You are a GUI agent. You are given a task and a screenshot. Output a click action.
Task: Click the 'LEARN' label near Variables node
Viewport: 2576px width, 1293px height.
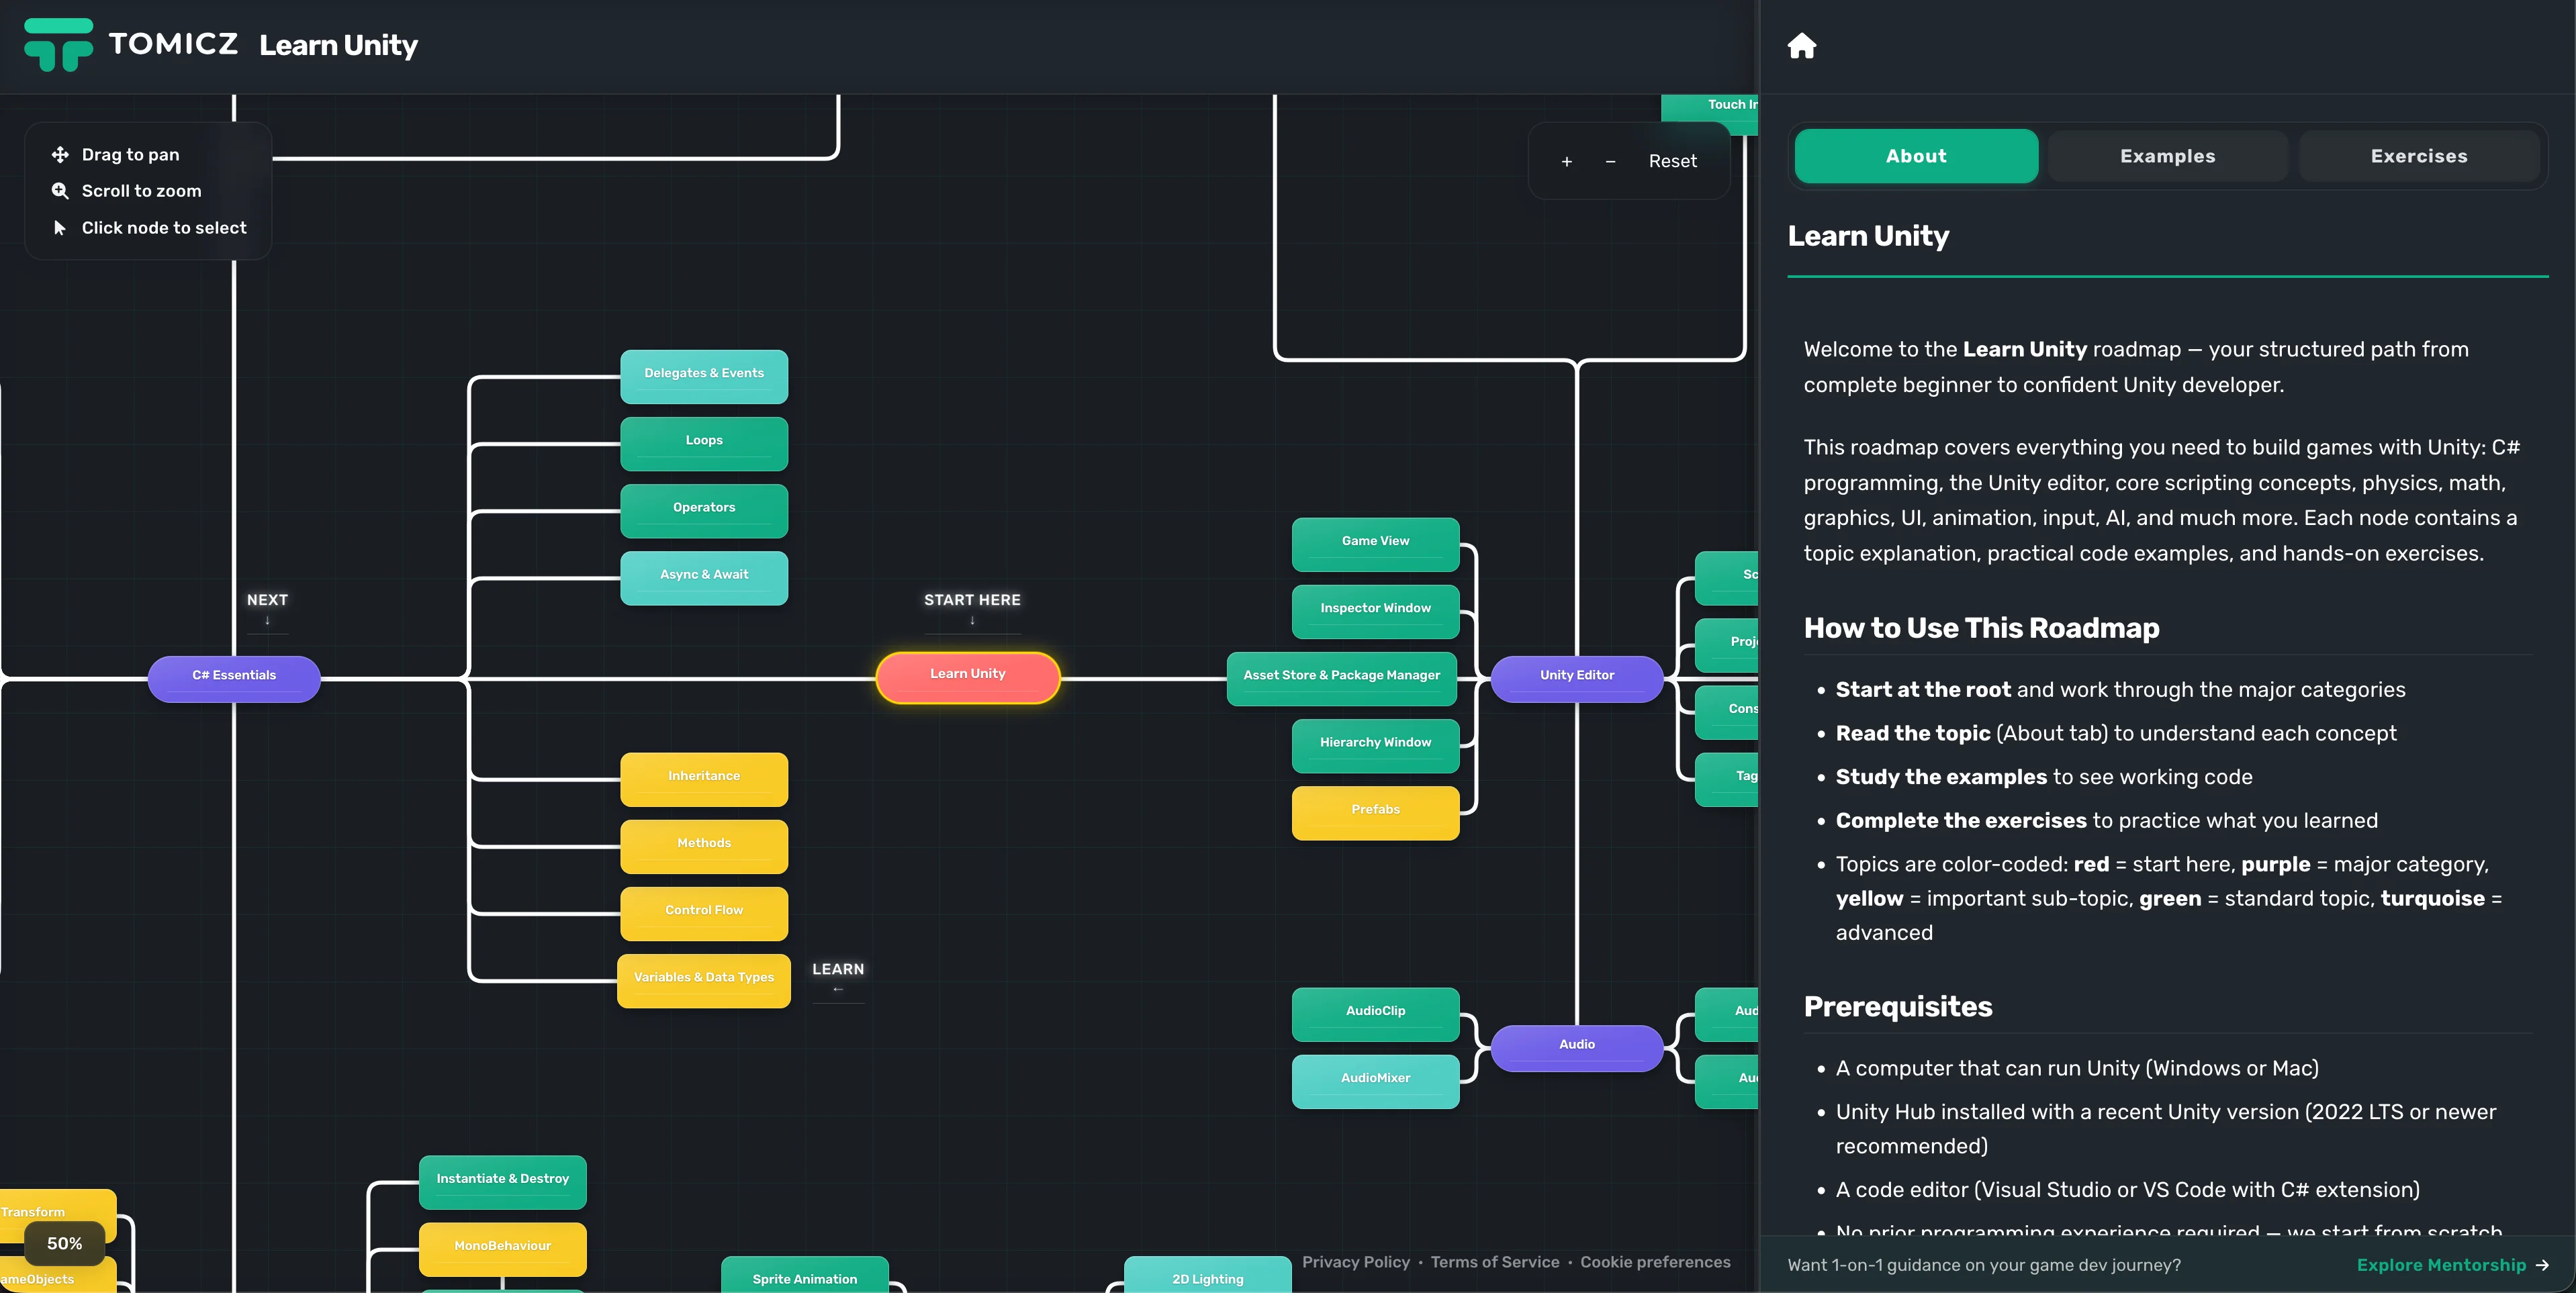coord(837,969)
